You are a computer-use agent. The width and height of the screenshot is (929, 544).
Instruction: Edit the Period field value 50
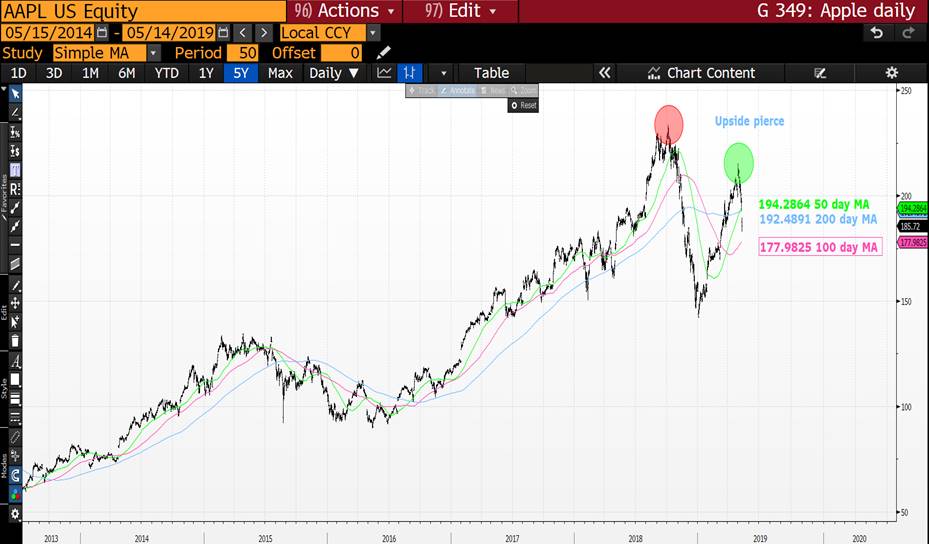(x=242, y=53)
